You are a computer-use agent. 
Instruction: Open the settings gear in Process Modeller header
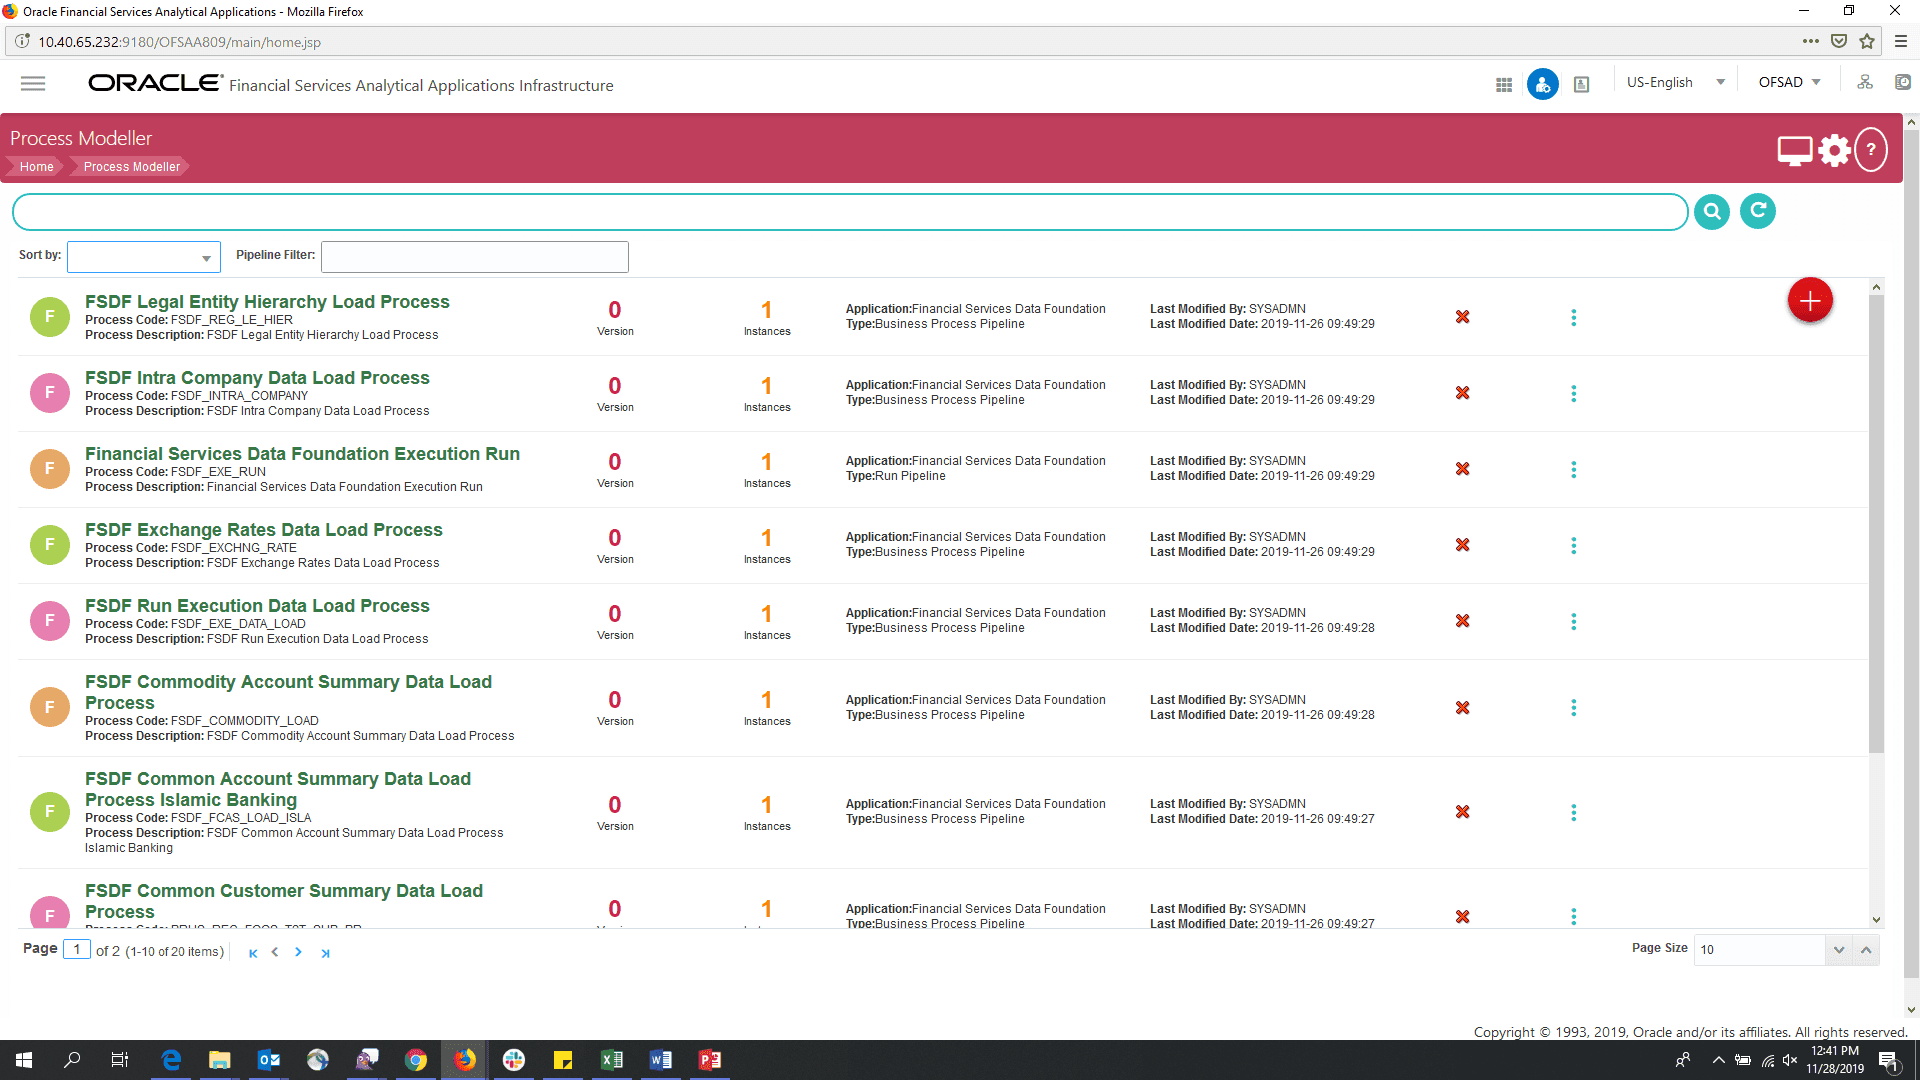(x=1834, y=150)
